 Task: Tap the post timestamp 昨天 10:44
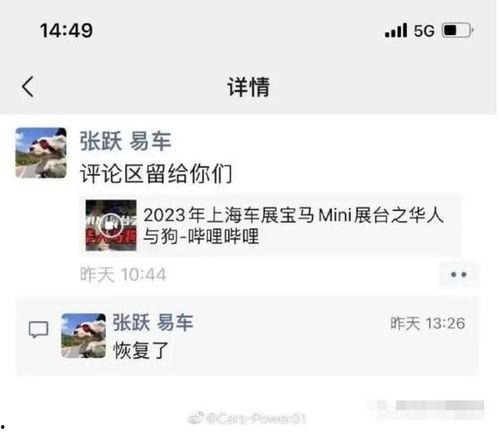[x=123, y=275]
